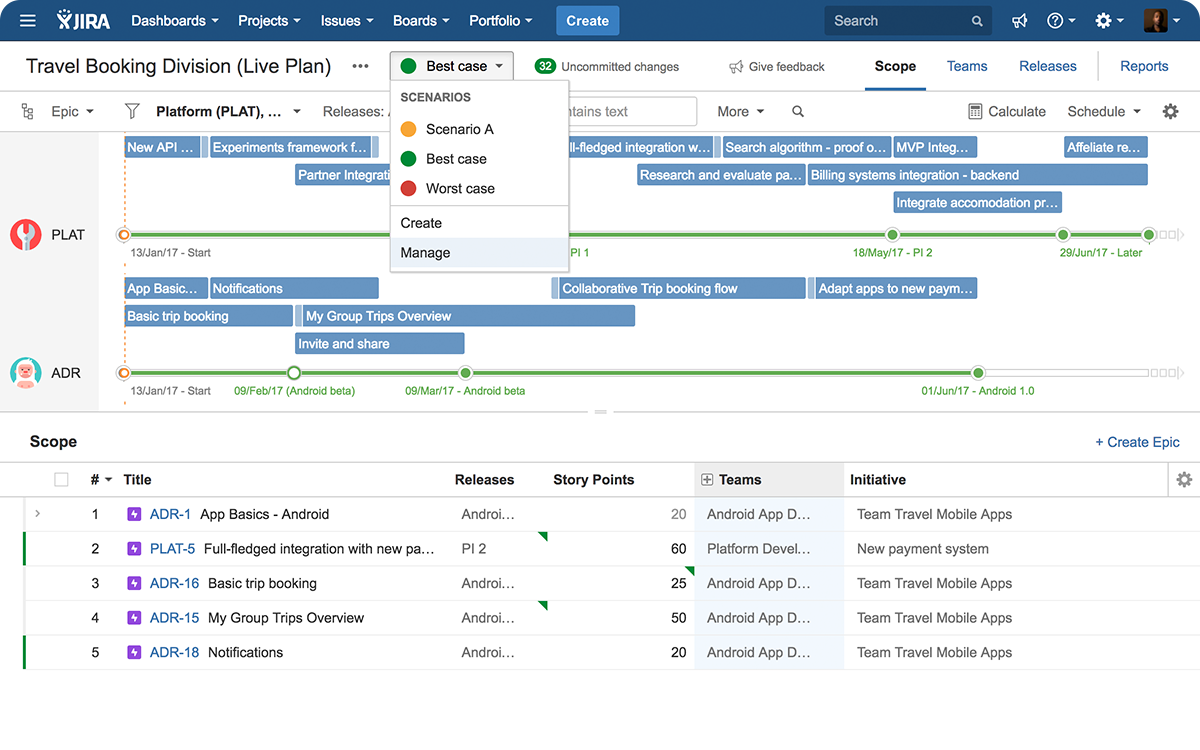Click the ADR team avatar
This screenshot has width=1200, height=750.
(x=26, y=373)
